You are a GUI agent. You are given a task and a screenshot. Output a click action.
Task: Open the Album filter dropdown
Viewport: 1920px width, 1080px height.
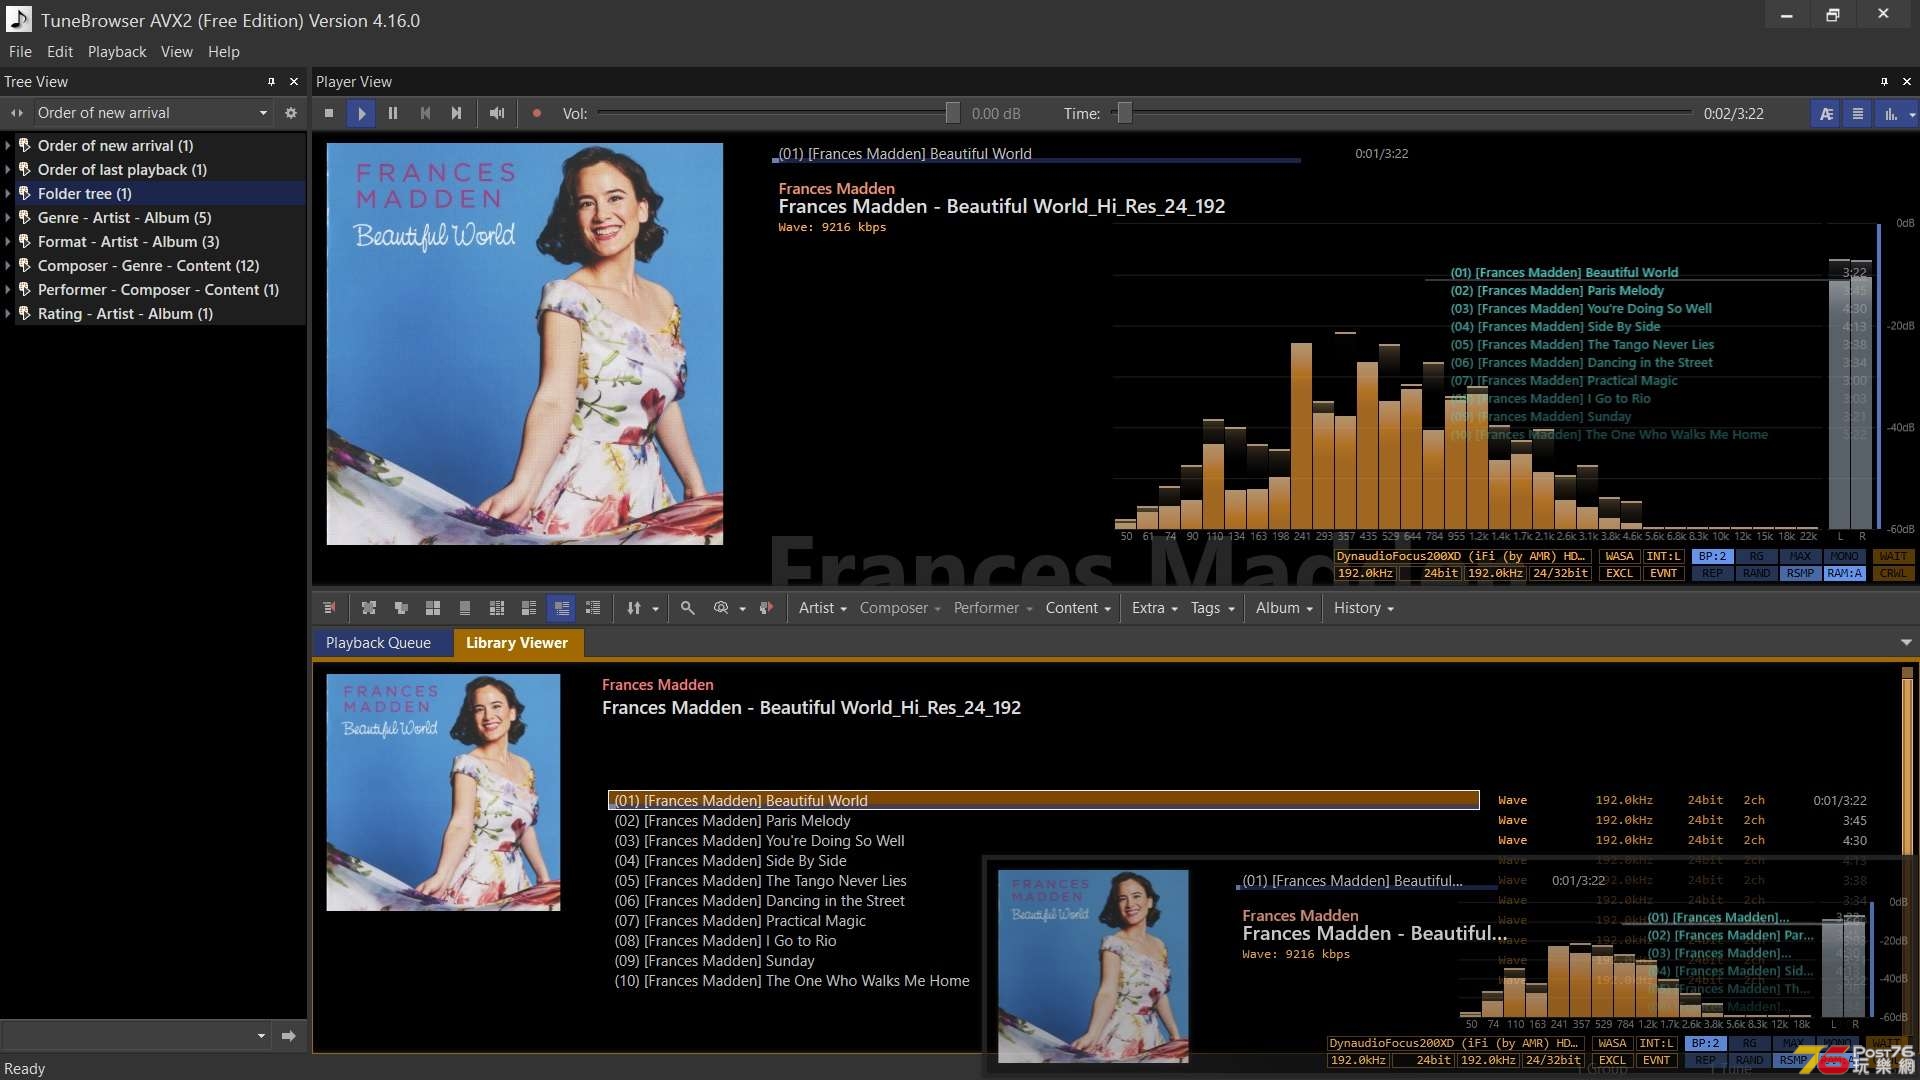pos(1284,608)
